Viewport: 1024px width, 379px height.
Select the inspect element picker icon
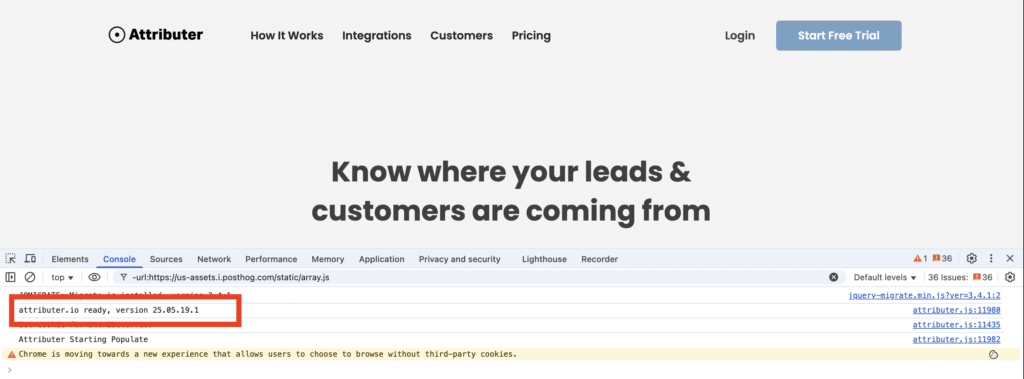pos(10,259)
